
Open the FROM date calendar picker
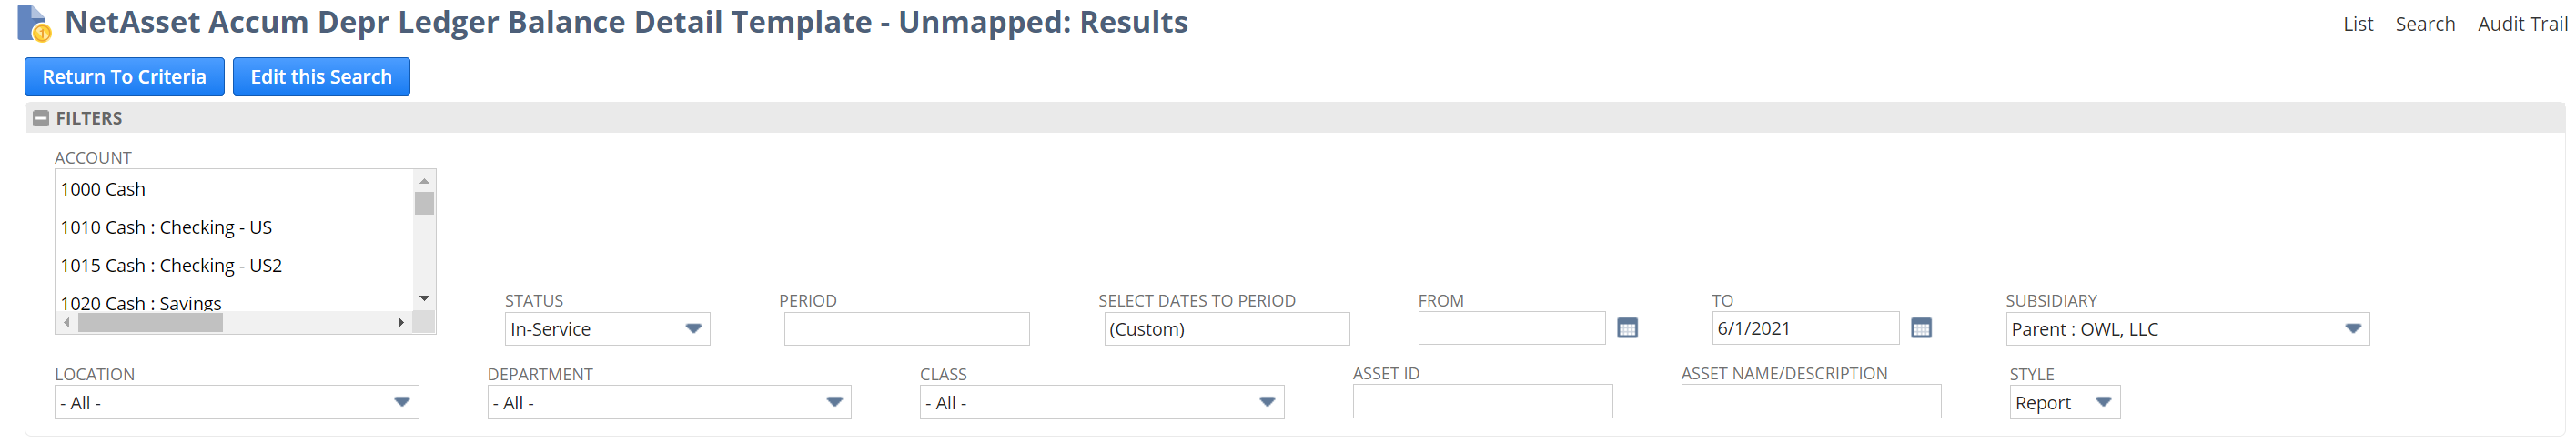(1627, 328)
